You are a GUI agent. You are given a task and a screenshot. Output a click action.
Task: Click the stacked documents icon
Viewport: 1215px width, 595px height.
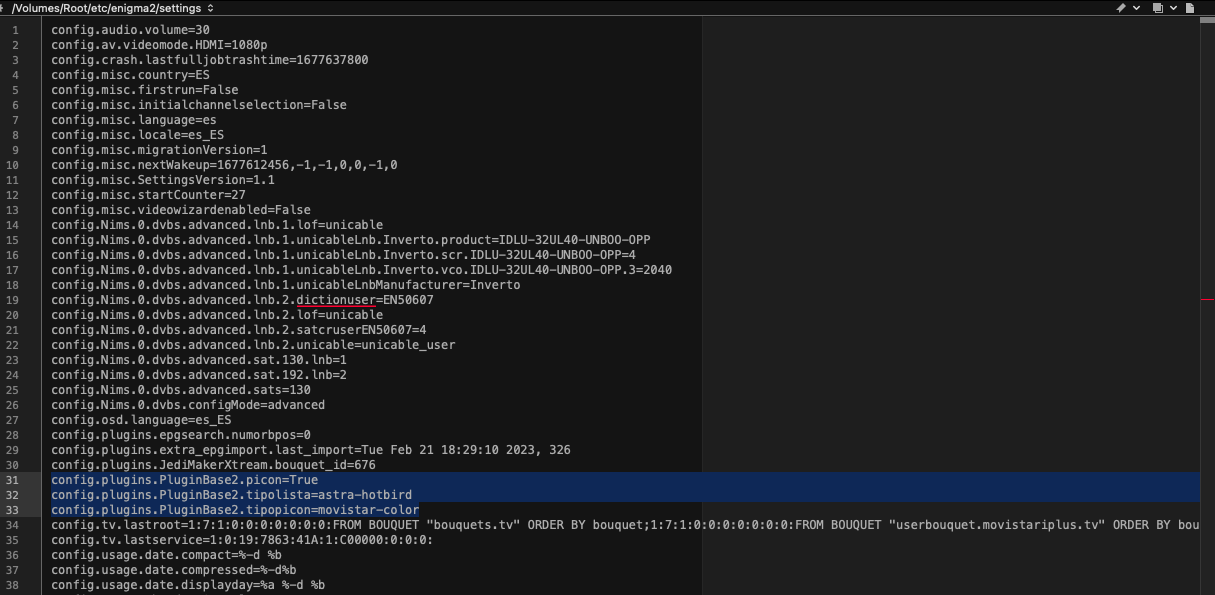[x=1157, y=8]
